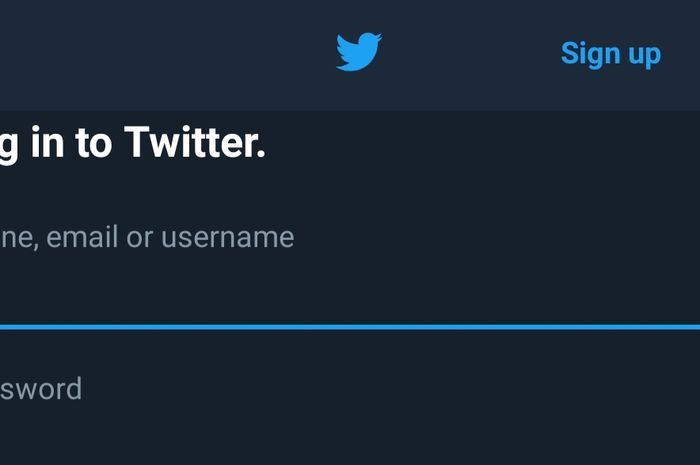Click the word 'username' in the placeholder
The height and width of the screenshot is (465, 700).
pyautogui.click(x=228, y=238)
